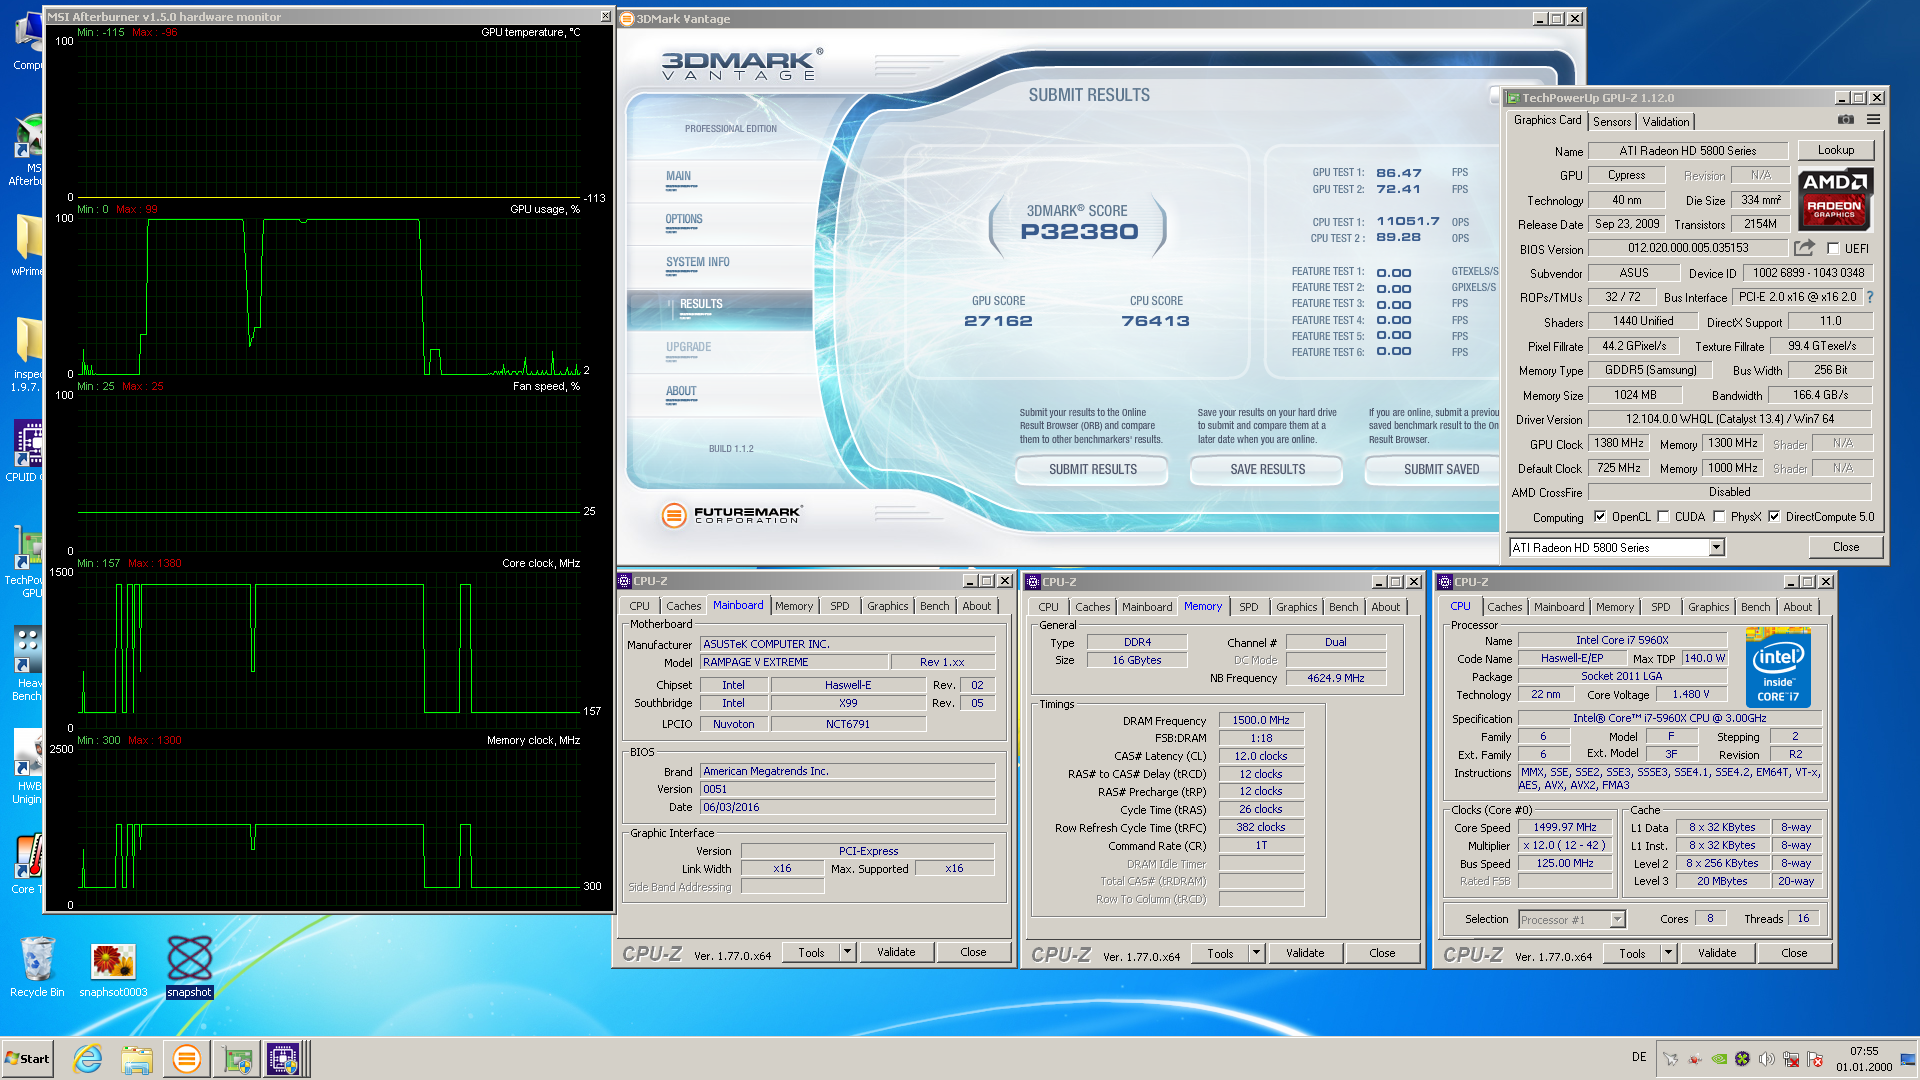The image size is (1920, 1080).
Task: Click the Core clock graph in Afterburner monitor
Action: coord(330,650)
